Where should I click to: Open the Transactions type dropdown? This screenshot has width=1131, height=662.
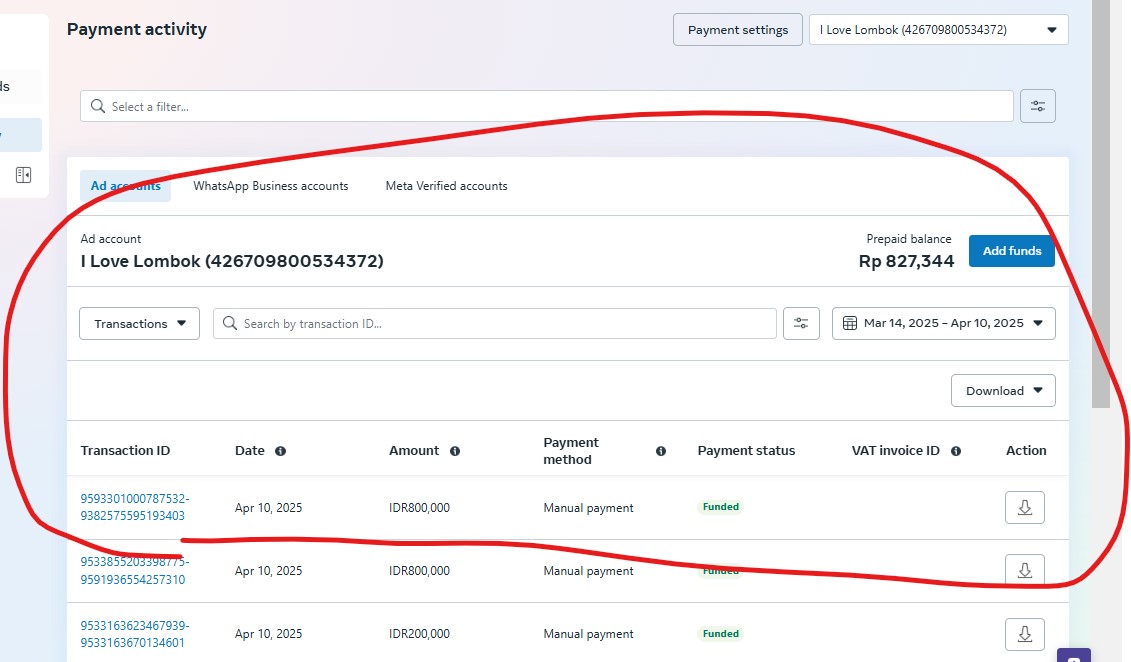point(139,323)
